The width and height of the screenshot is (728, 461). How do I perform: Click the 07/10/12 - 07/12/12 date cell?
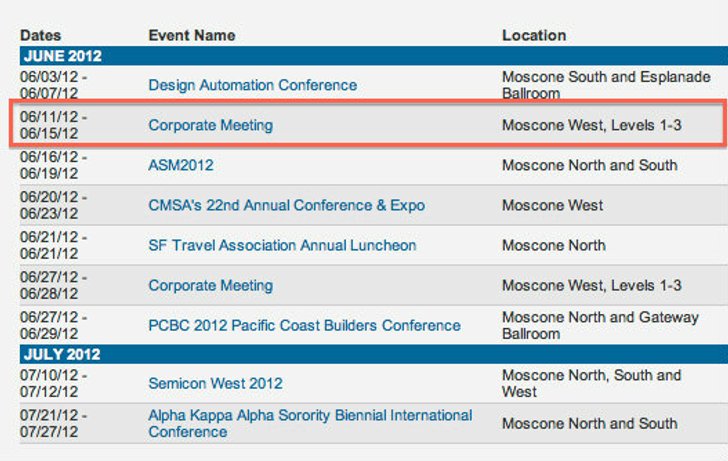point(54,383)
